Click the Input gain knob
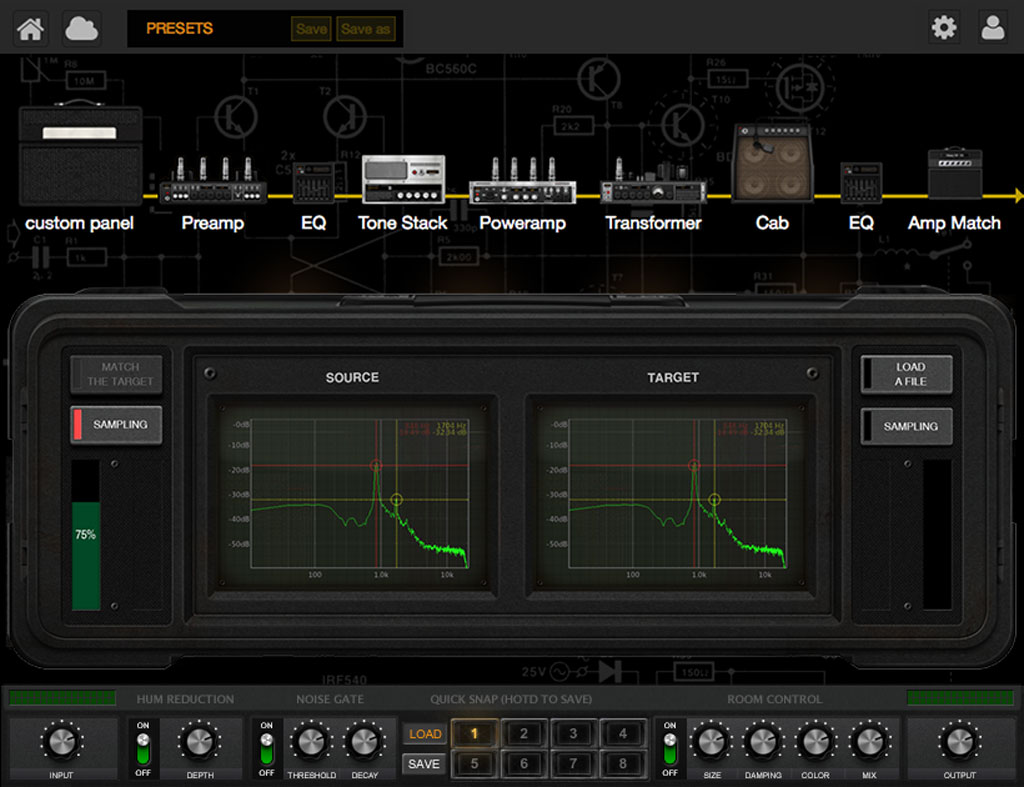1024x787 pixels. click(61, 742)
